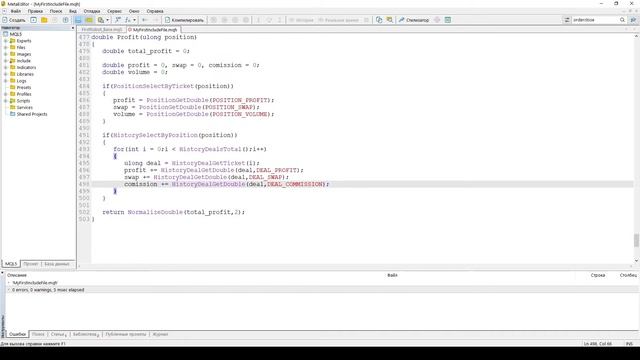
Task: Expand the Scripts folder
Action: pos(6,101)
